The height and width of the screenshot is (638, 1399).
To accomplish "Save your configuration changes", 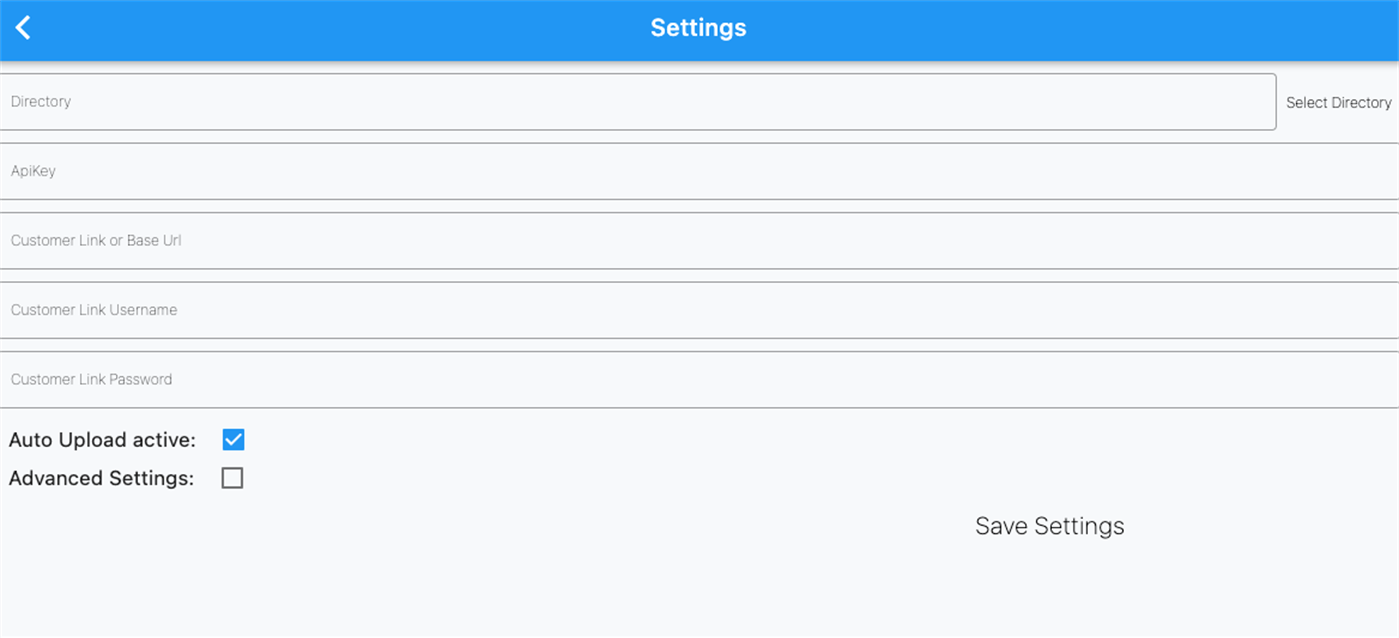I will pyautogui.click(x=1048, y=525).
